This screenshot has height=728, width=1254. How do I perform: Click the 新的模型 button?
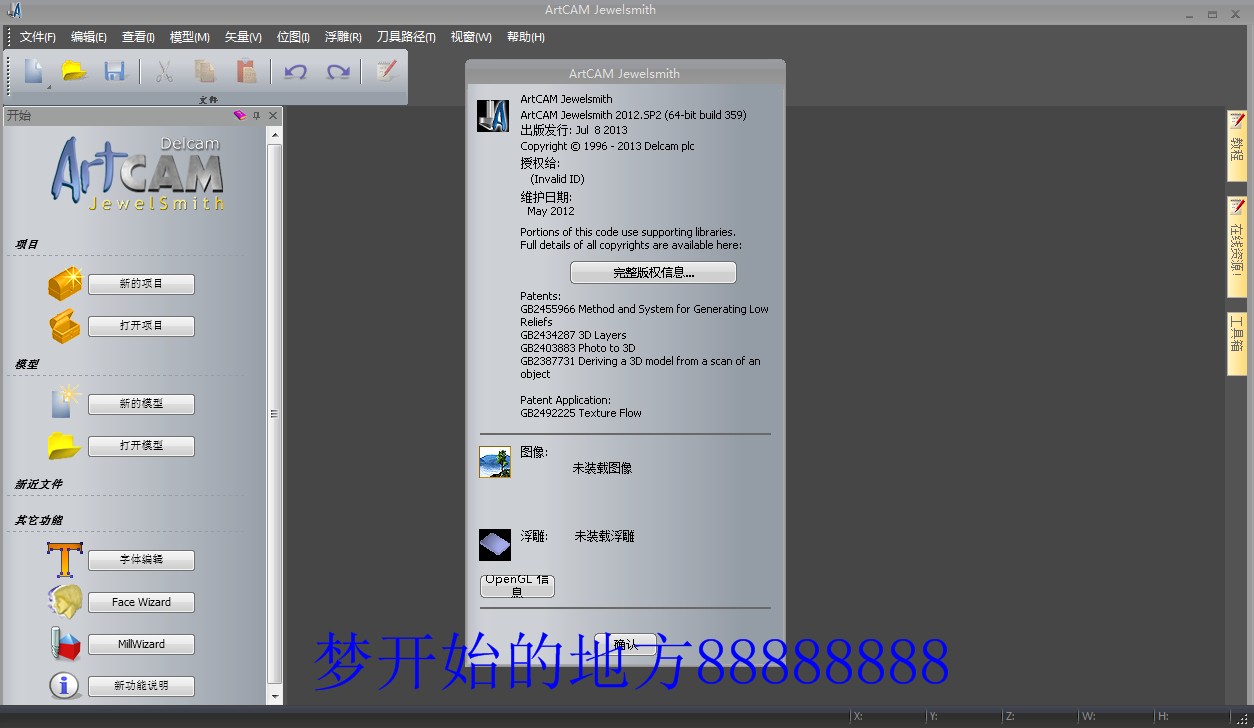coord(141,404)
